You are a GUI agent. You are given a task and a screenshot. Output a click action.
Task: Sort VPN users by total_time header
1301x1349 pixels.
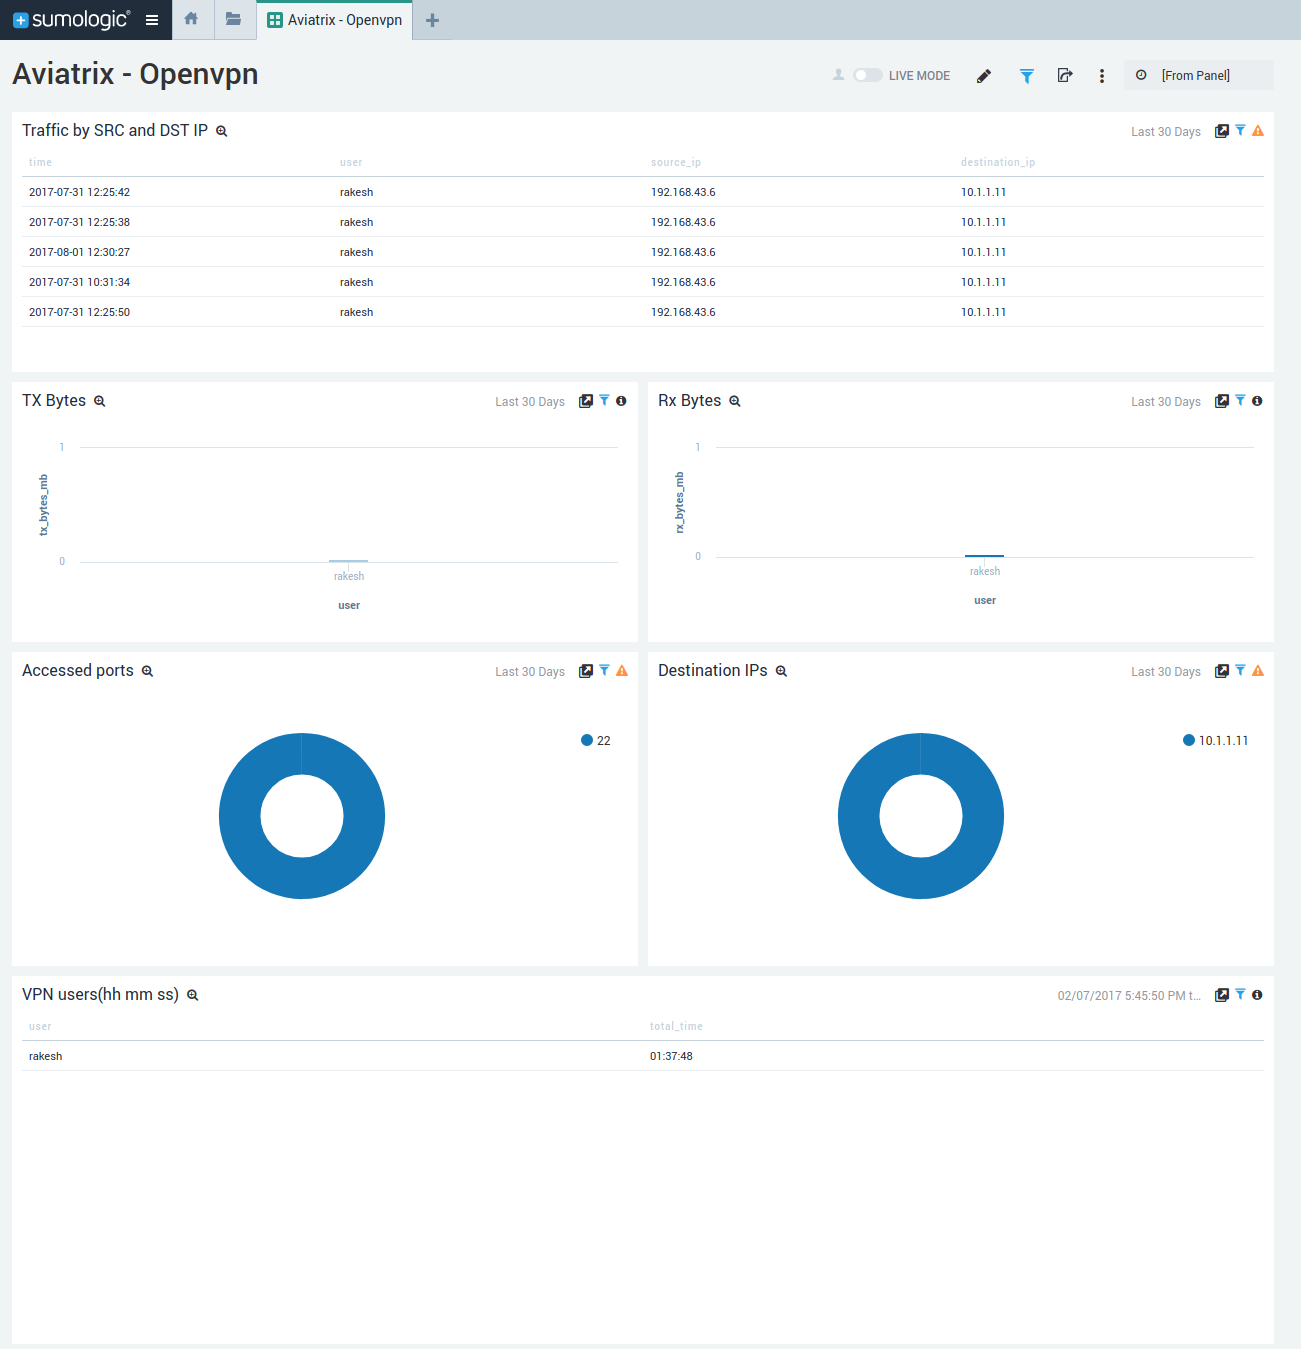point(676,1026)
